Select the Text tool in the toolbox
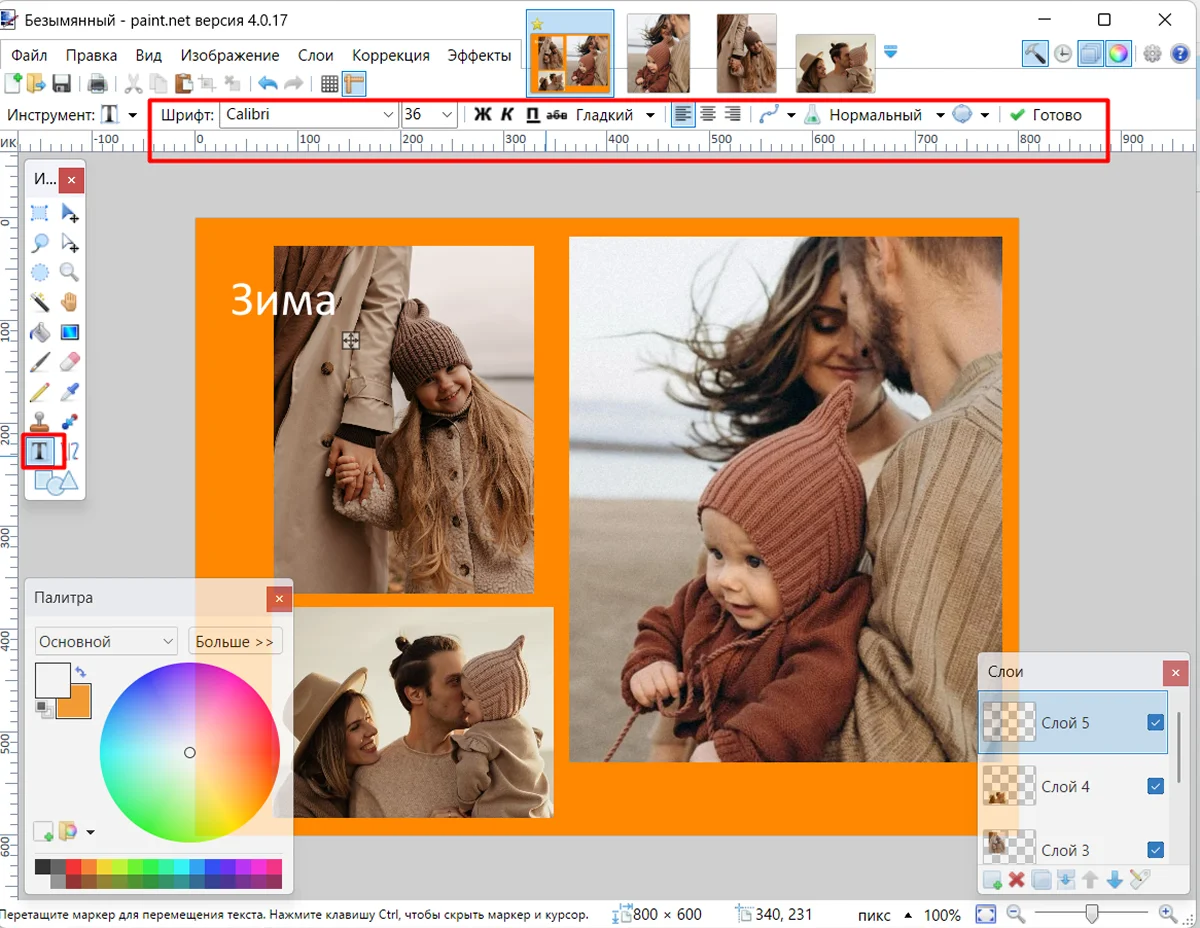This screenshot has height=928, width=1200. [41, 451]
